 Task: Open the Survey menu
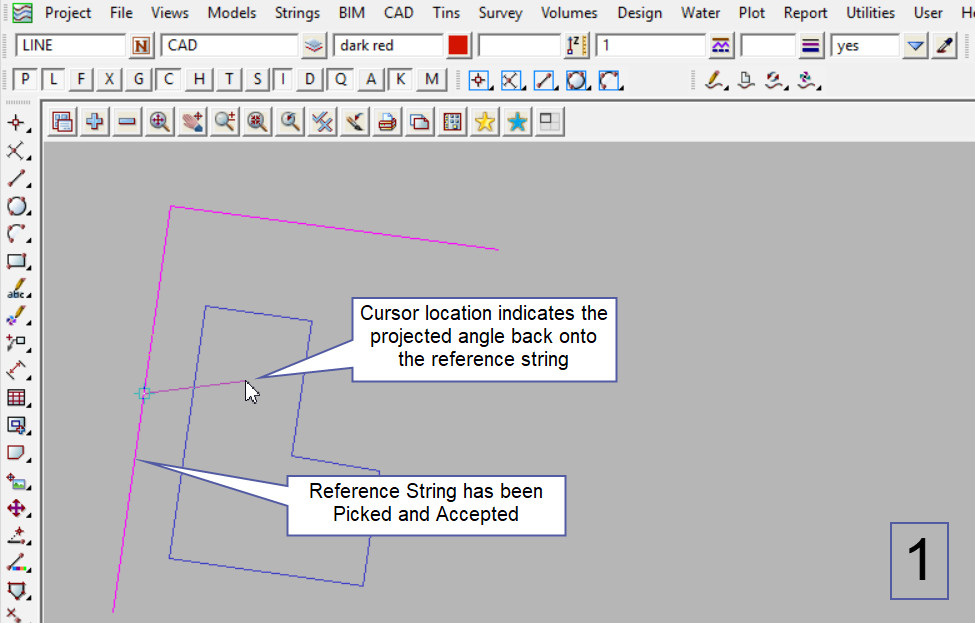[x=500, y=13]
